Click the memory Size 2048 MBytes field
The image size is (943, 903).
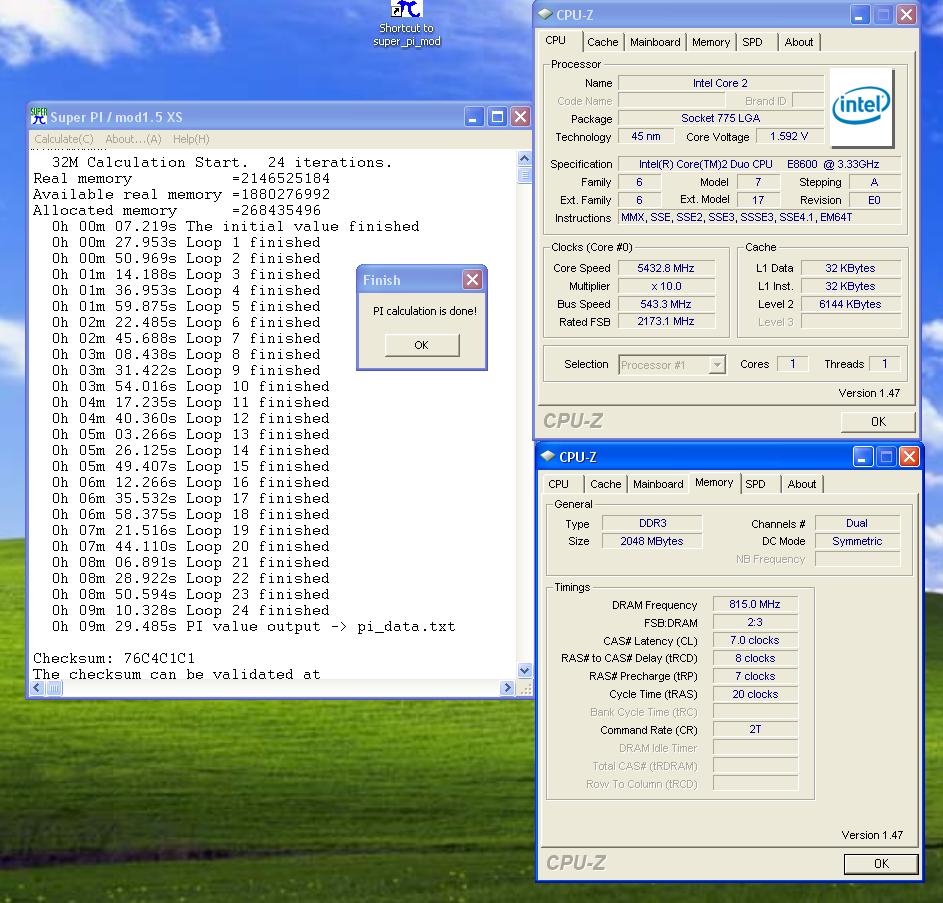tap(653, 541)
